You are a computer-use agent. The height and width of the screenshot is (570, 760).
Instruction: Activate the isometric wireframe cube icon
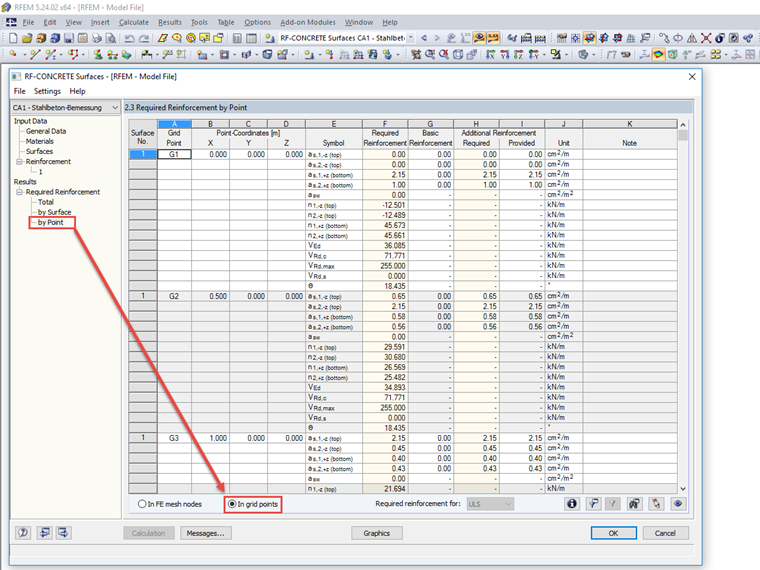[458, 55]
